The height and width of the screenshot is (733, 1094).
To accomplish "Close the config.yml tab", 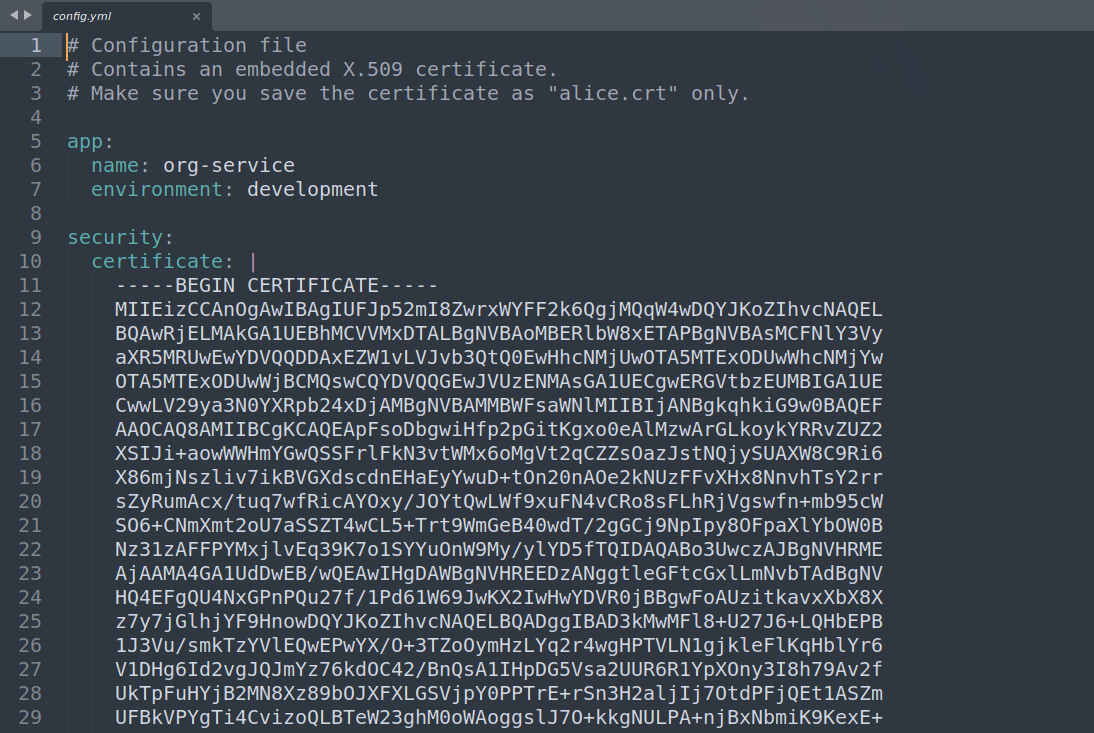I will (196, 16).
